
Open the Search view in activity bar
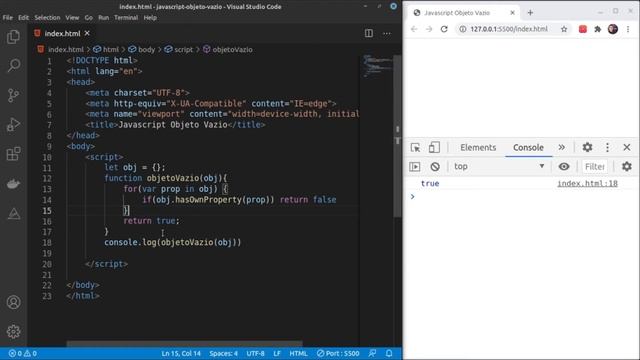pyautogui.click(x=13, y=65)
